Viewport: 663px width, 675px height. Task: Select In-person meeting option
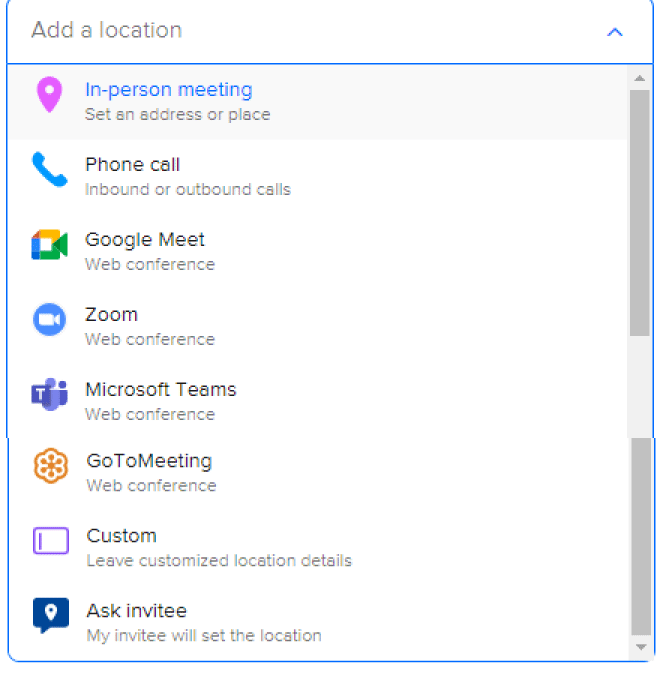pyautogui.click(x=168, y=100)
